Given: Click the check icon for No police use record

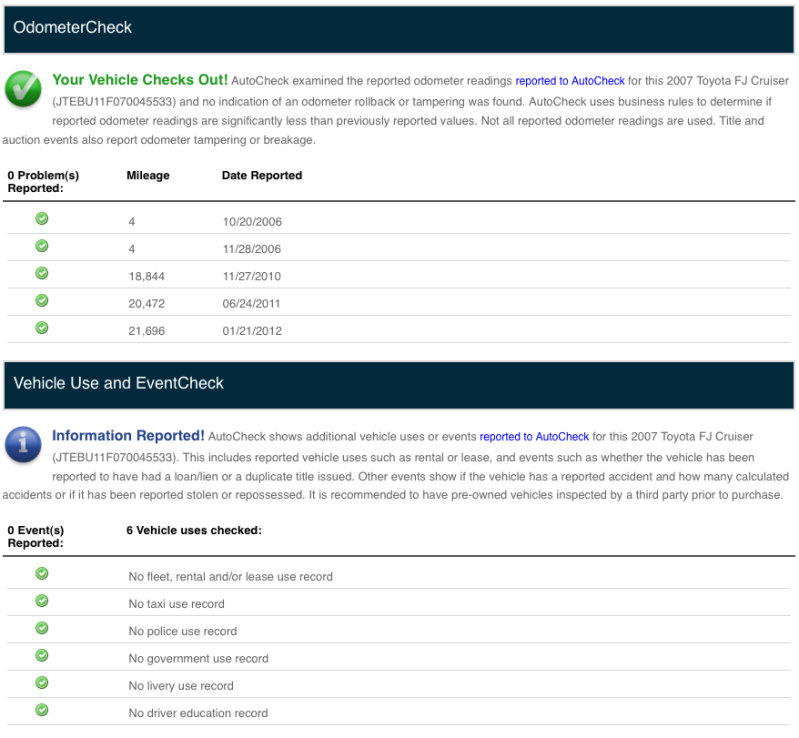Looking at the screenshot, I should pyautogui.click(x=42, y=628).
